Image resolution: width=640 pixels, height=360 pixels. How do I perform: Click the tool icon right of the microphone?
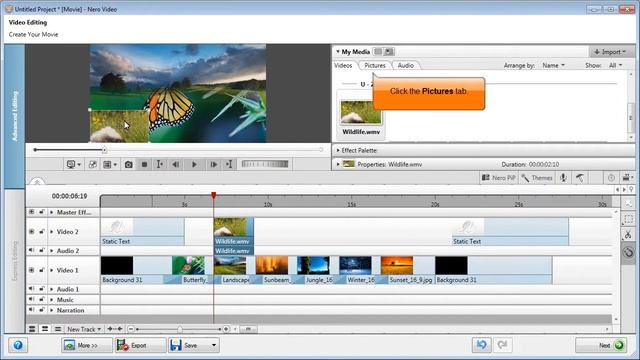pos(580,178)
